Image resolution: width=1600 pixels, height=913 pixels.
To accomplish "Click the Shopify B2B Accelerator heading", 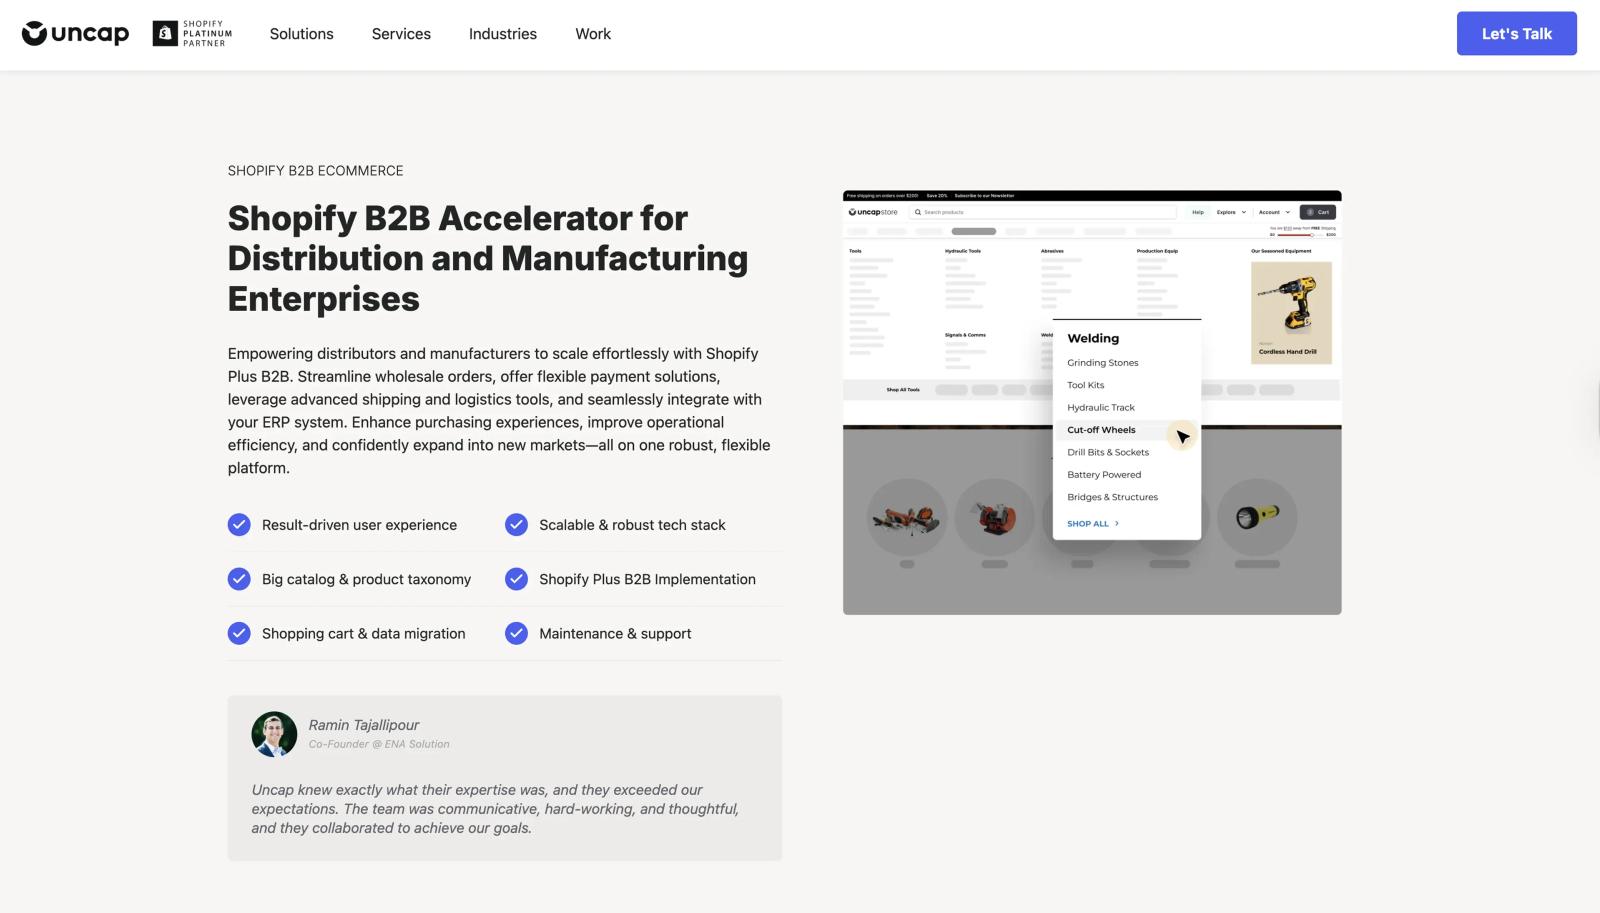I will (x=488, y=258).
